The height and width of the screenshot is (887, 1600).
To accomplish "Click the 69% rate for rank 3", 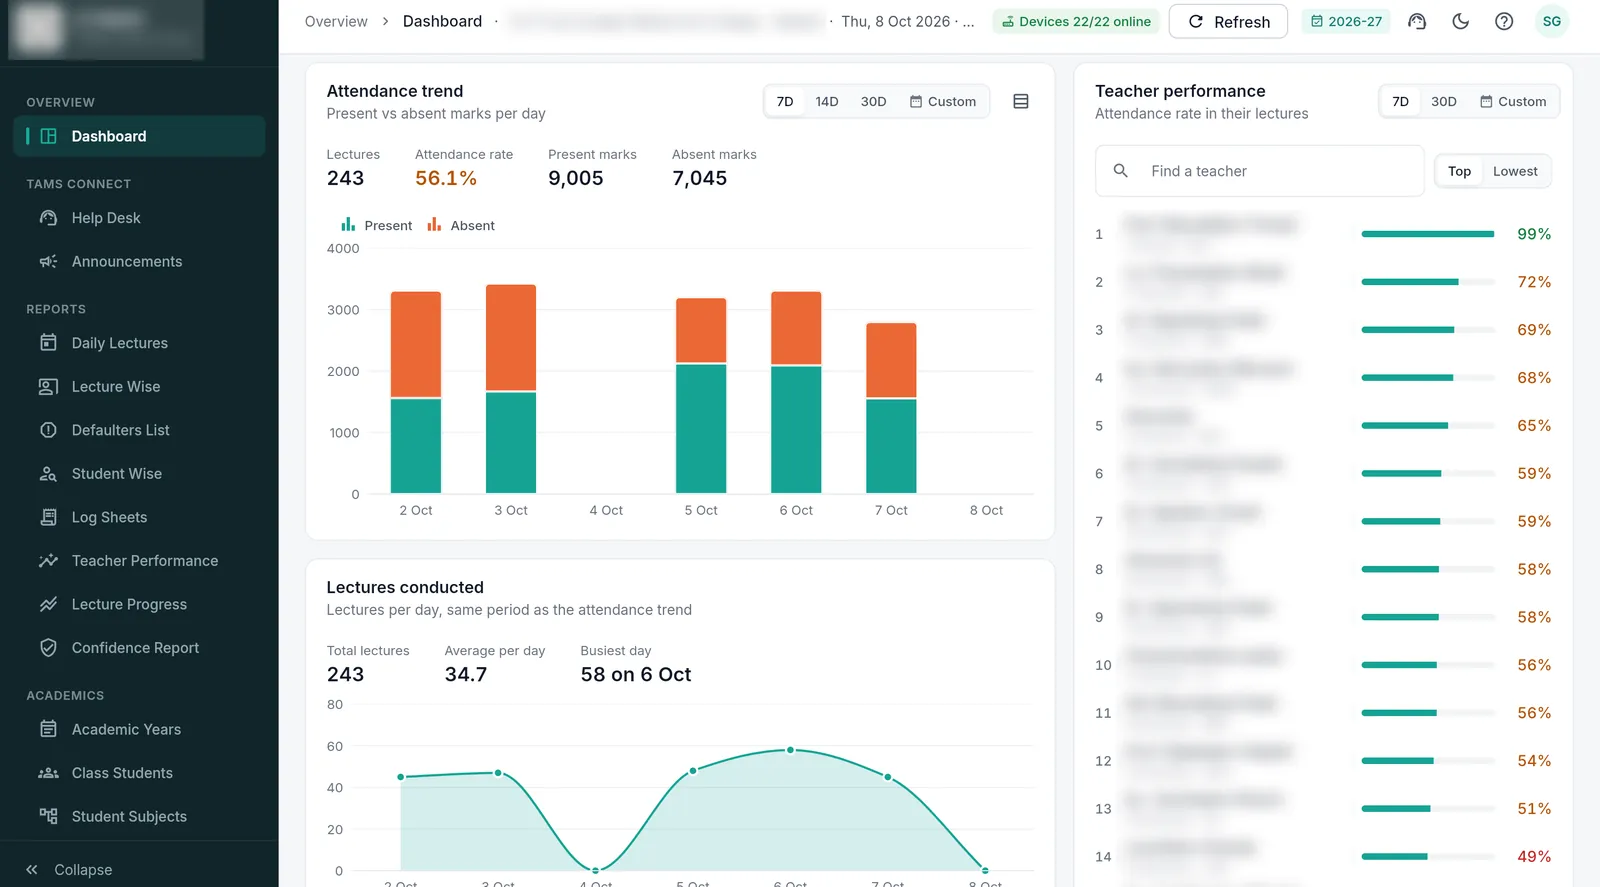I will [x=1534, y=330].
